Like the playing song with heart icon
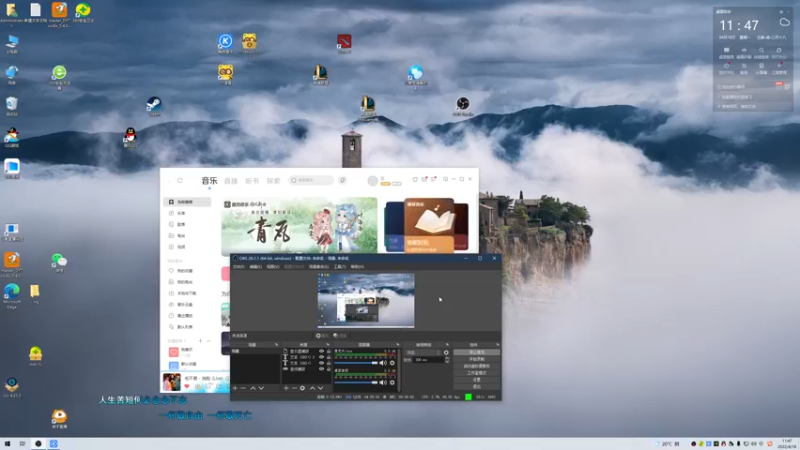The width and height of the screenshot is (800, 450). (187, 386)
